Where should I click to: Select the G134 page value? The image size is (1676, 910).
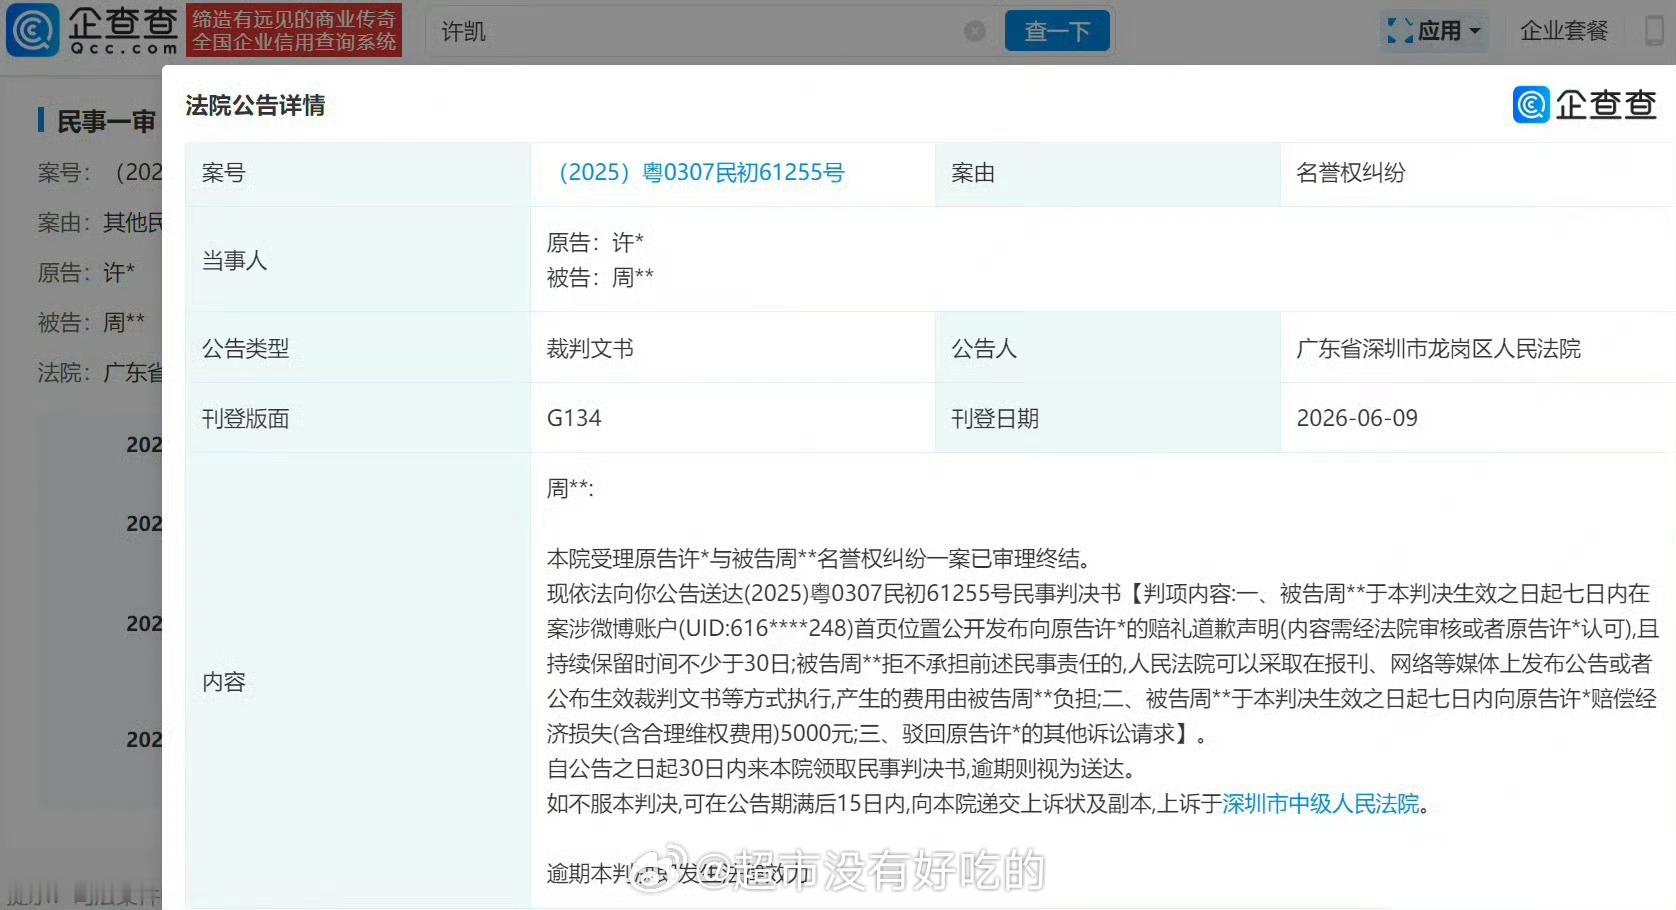(x=574, y=418)
